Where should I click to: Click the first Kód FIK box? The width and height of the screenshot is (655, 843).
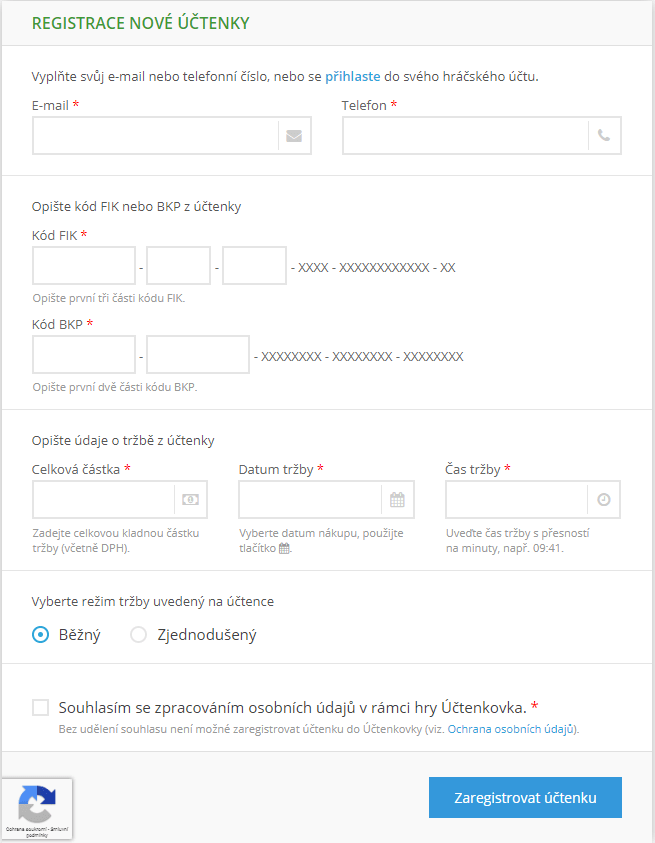click(x=84, y=266)
